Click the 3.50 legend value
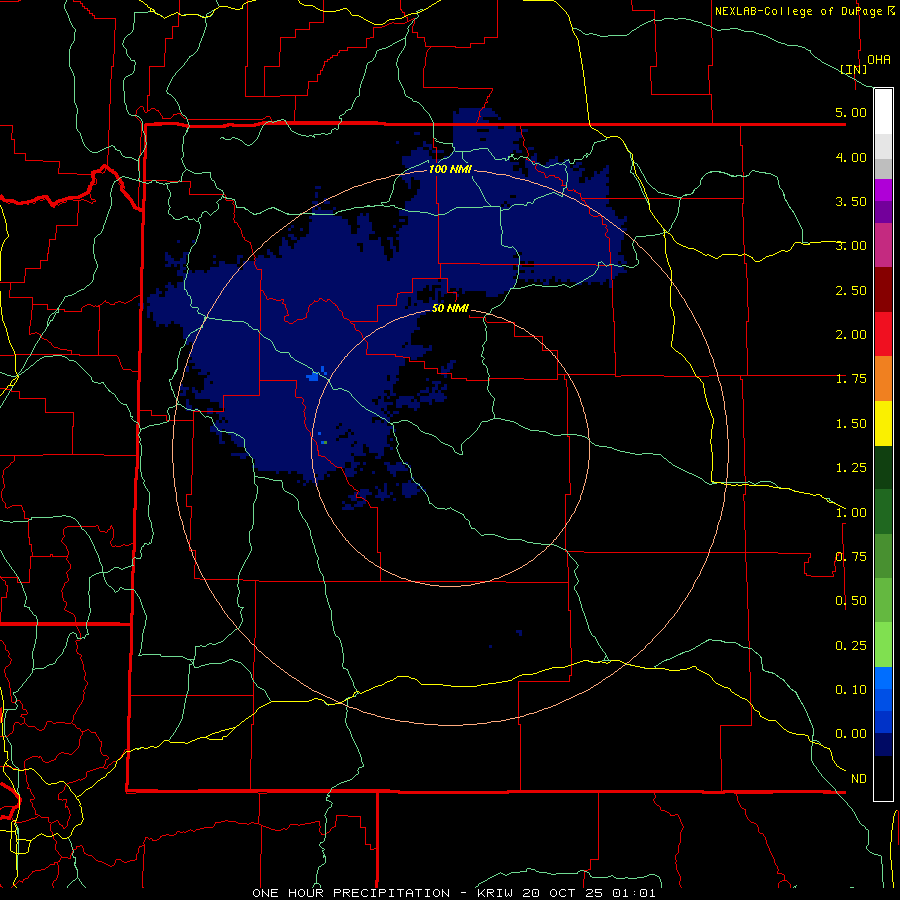Screen dimensions: 900x900 (x=851, y=201)
